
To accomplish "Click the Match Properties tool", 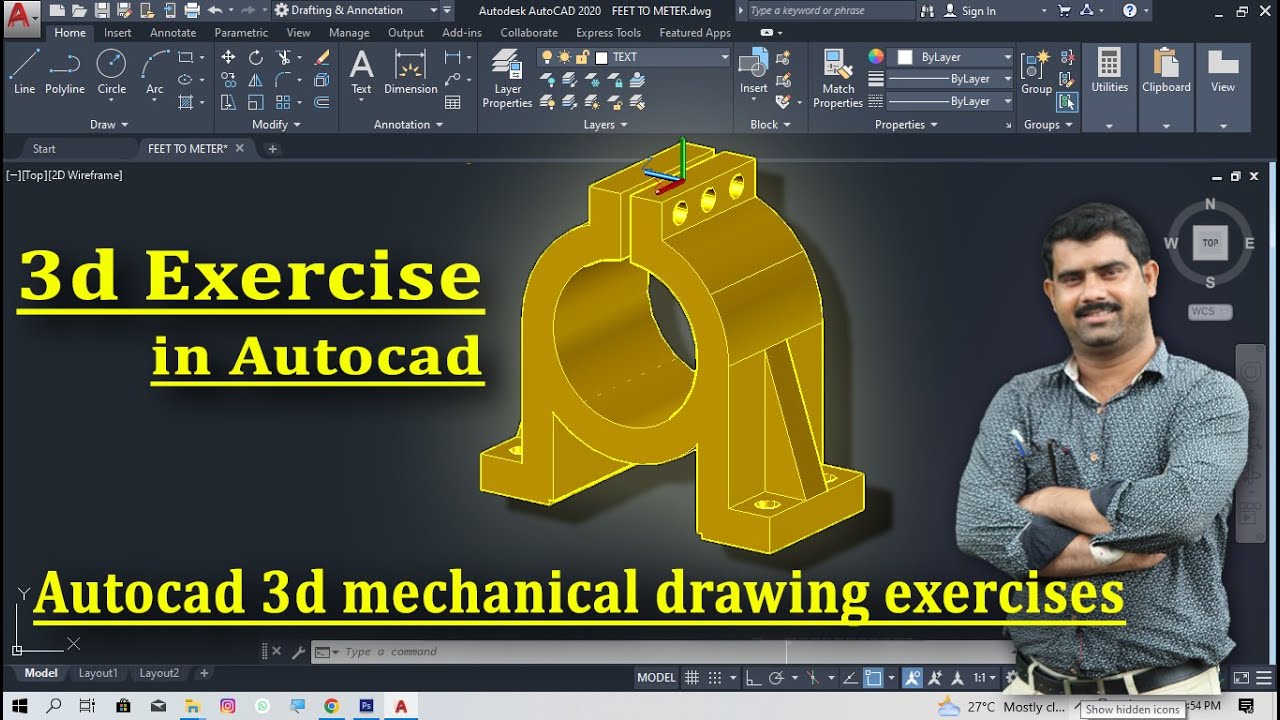I will pyautogui.click(x=838, y=78).
